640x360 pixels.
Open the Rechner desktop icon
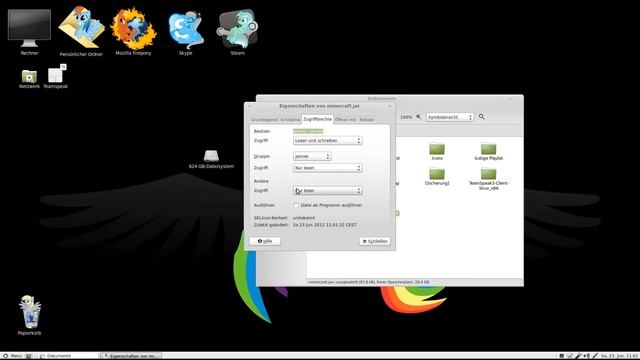pyautogui.click(x=29, y=32)
